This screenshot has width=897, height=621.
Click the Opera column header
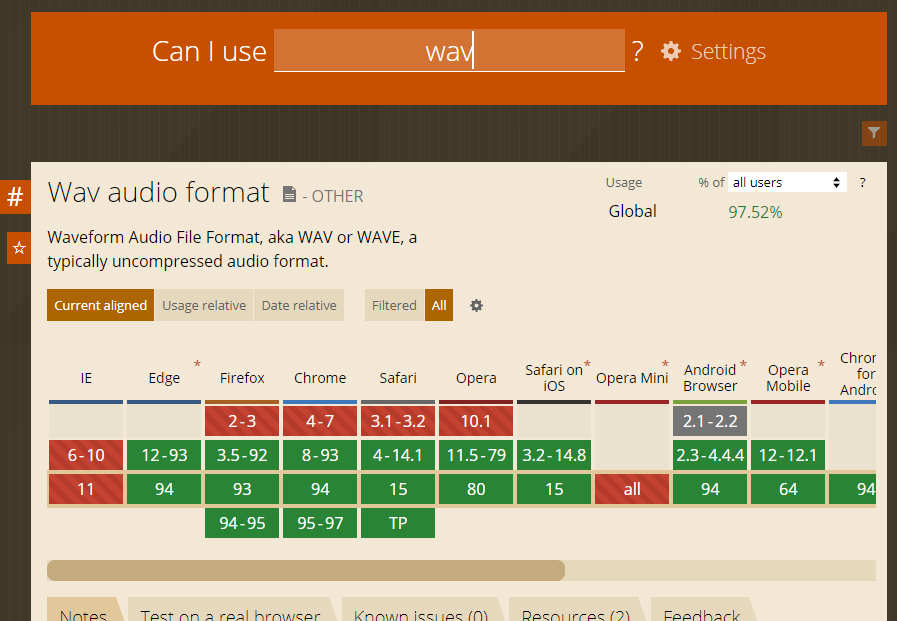(476, 378)
